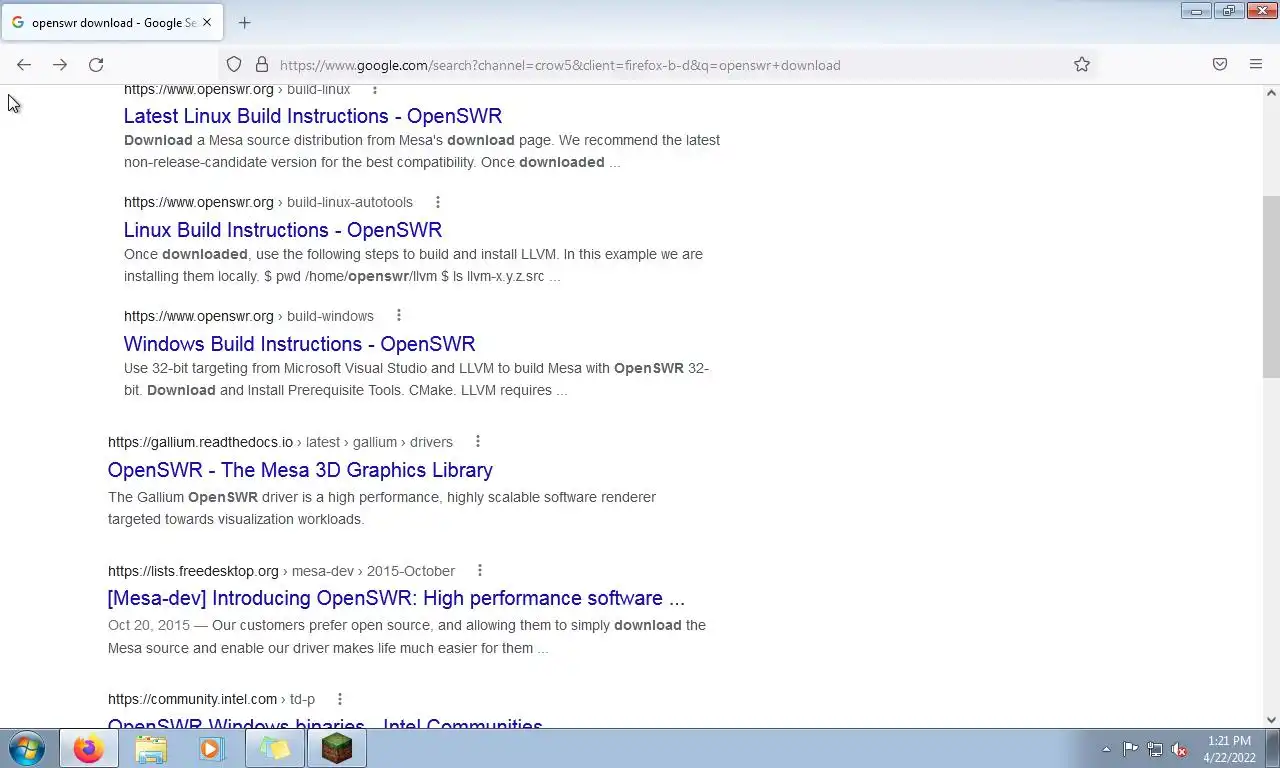Open the Minecraft block taskbar icon
This screenshot has width=1280, height=768.
(337, 748)
